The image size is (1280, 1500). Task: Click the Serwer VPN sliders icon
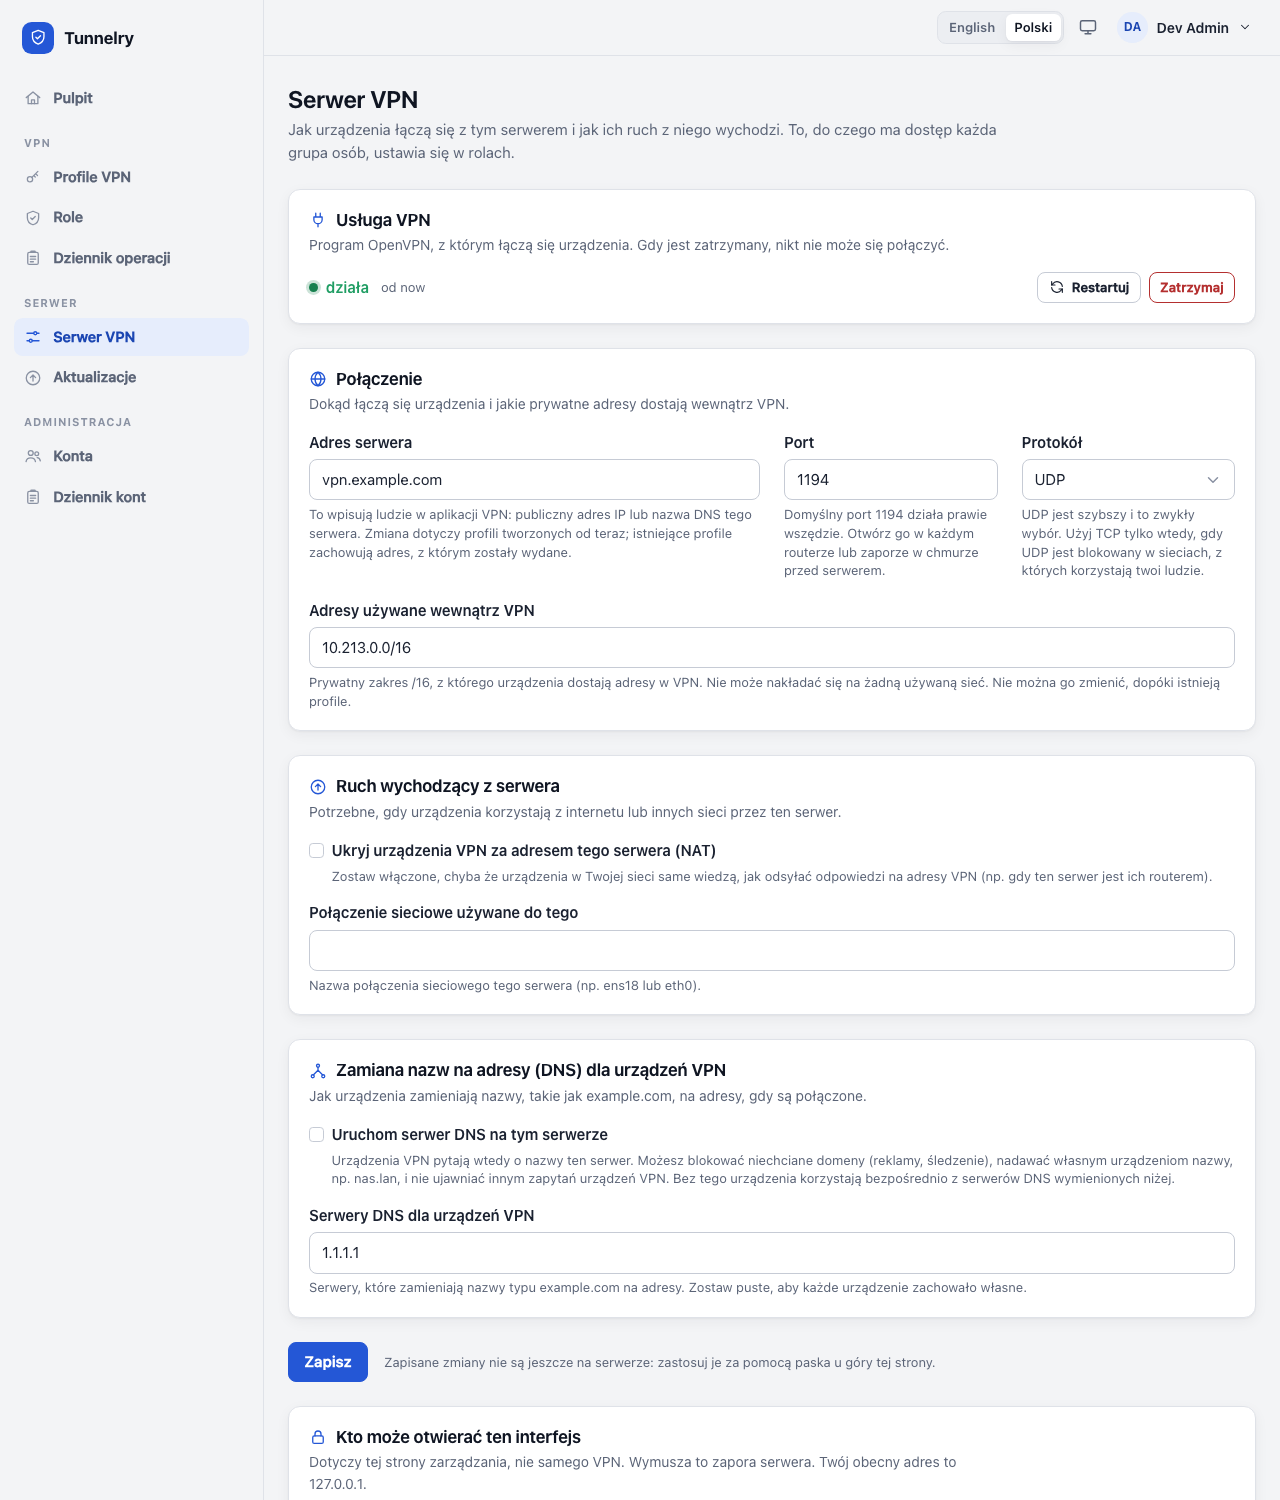pos(33,337)
